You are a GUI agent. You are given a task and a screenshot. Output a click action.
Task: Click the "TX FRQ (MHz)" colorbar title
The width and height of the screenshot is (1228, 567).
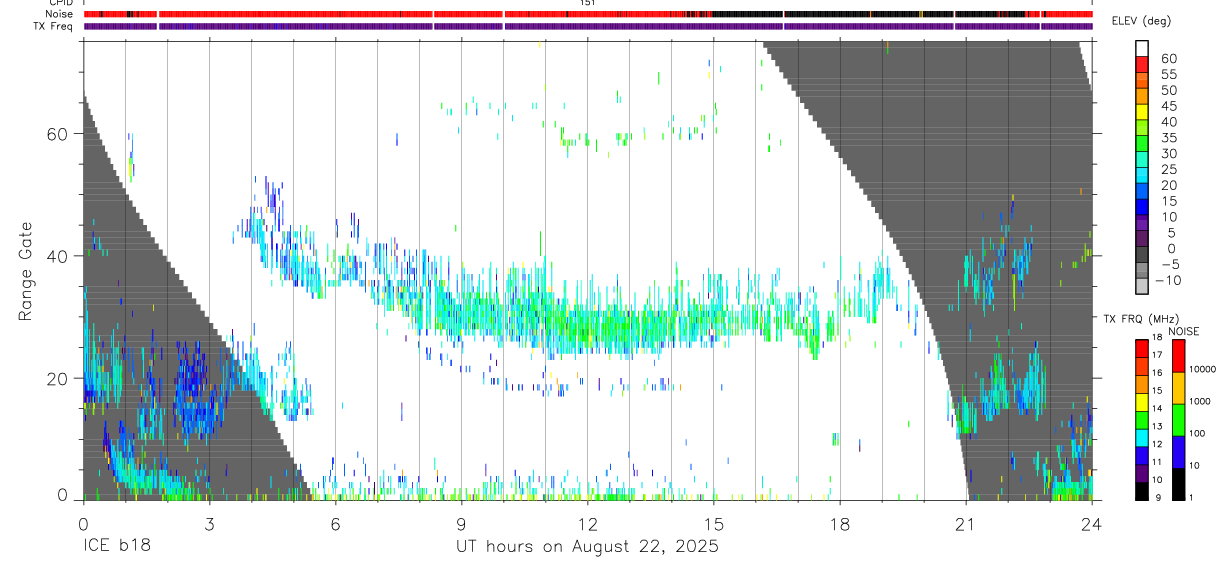tap(1141, 319)
